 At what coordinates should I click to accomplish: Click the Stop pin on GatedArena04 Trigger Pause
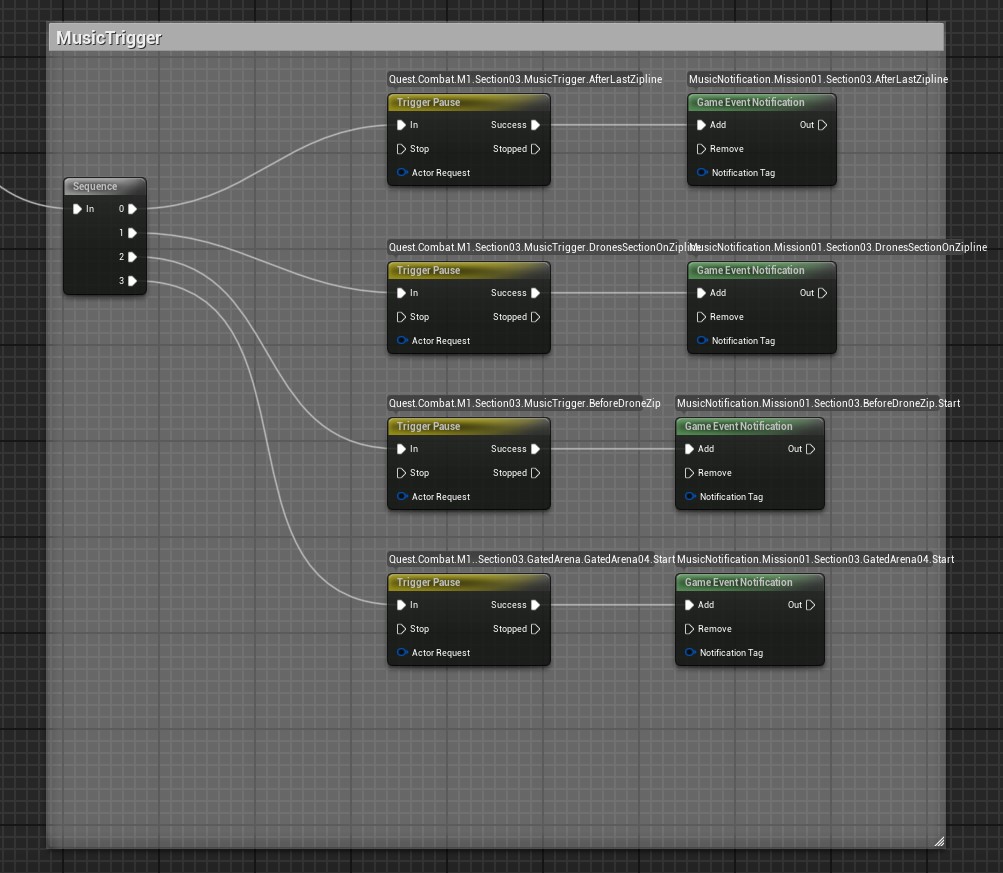click(x=402, y=629)
